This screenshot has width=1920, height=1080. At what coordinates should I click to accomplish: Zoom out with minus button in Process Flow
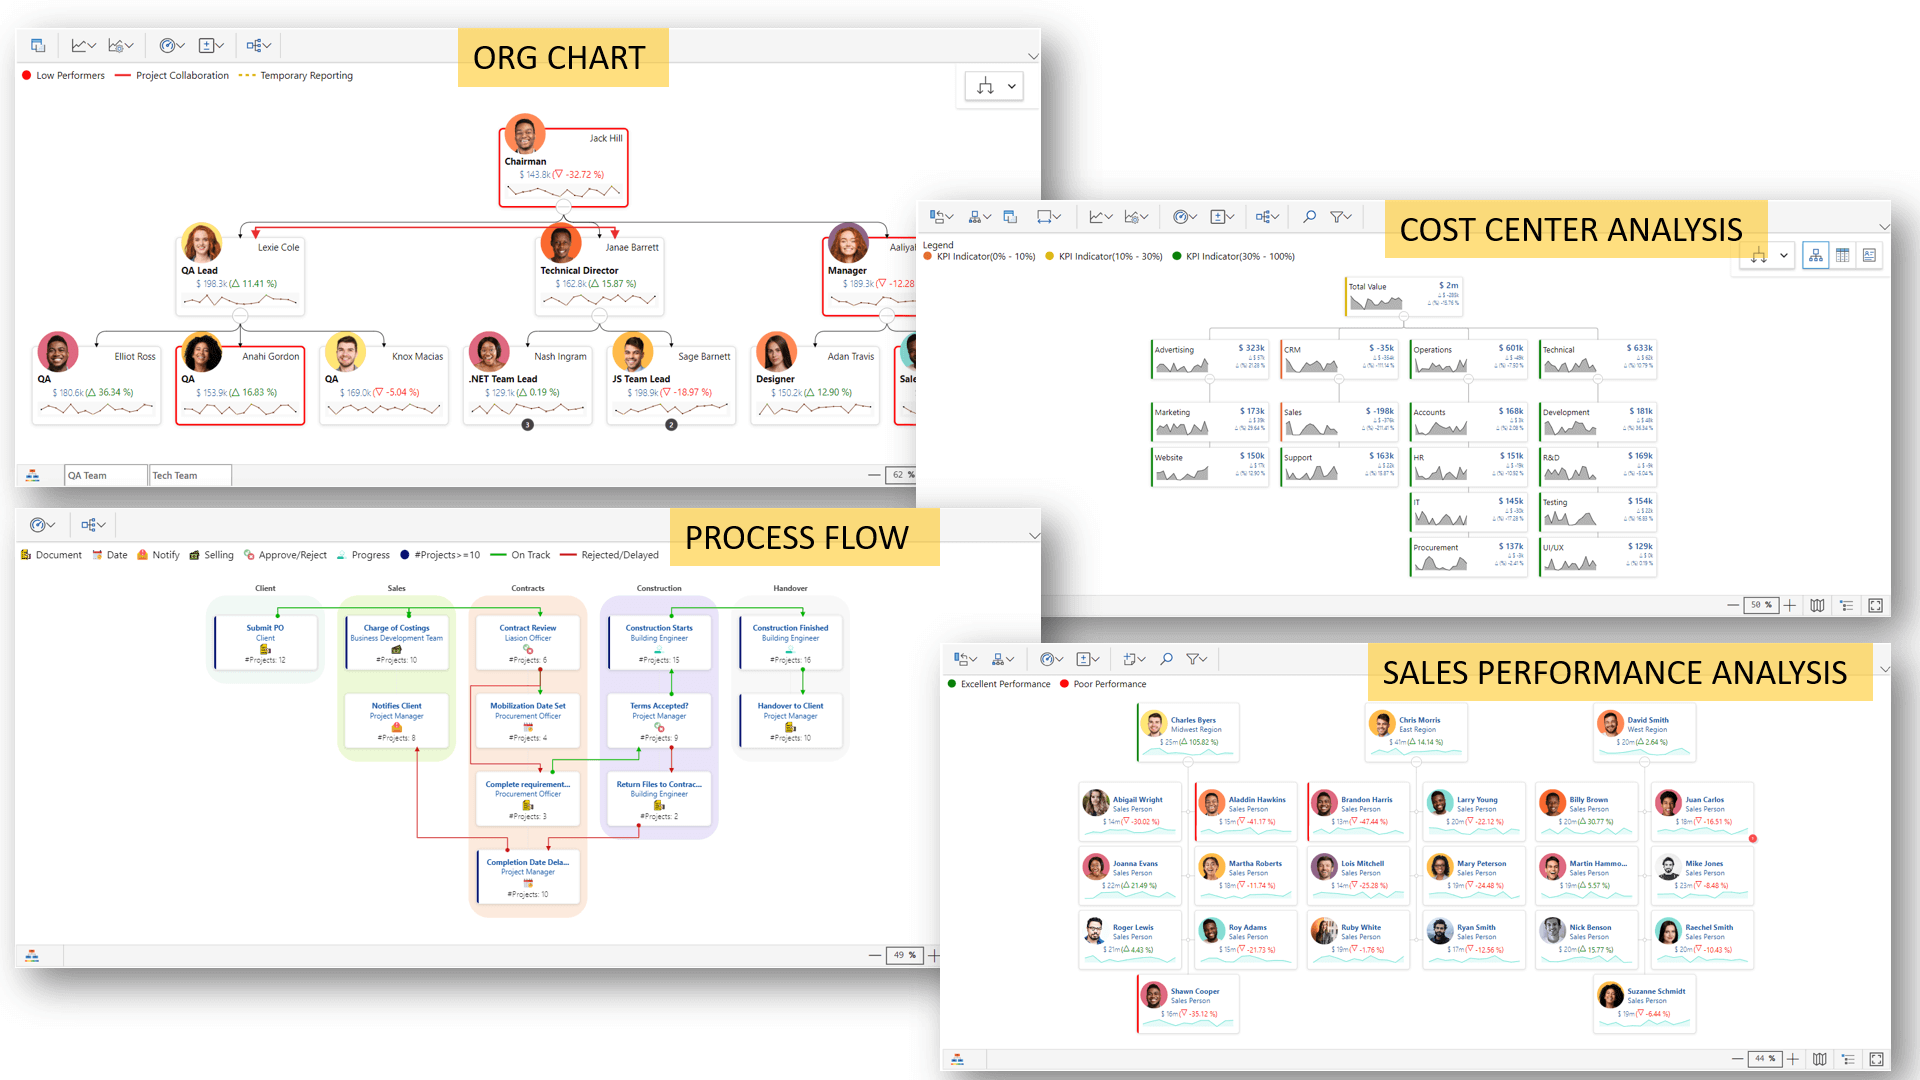(x=876, y=956)
